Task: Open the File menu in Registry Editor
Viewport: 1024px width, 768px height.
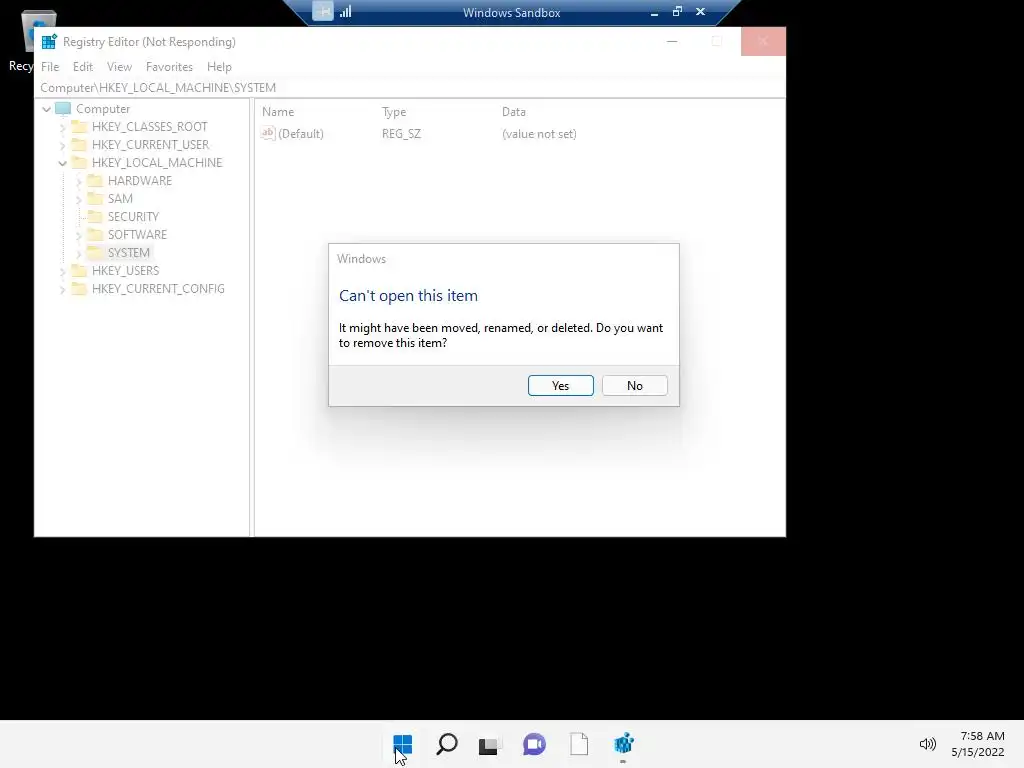Action: pyautogui.click(x=50, y=67)
